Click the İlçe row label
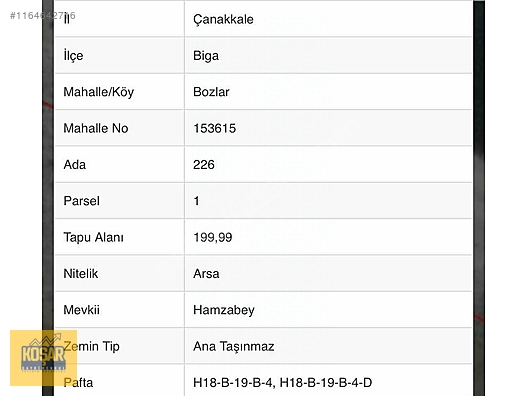Screen dimensions: 528x396 [73, 56]
